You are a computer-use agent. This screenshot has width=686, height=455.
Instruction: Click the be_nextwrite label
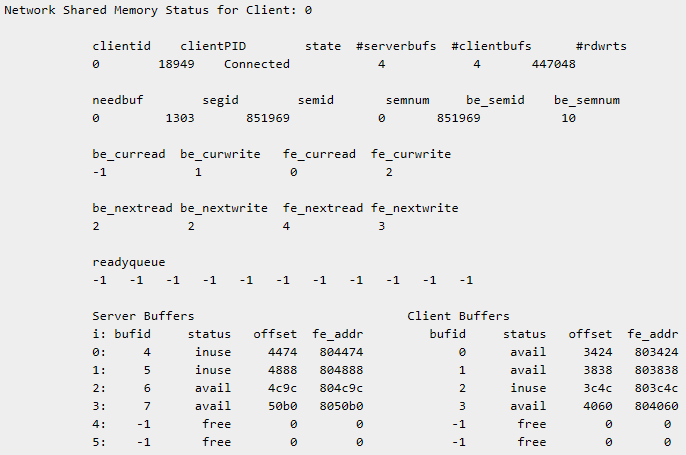(224, 208)
